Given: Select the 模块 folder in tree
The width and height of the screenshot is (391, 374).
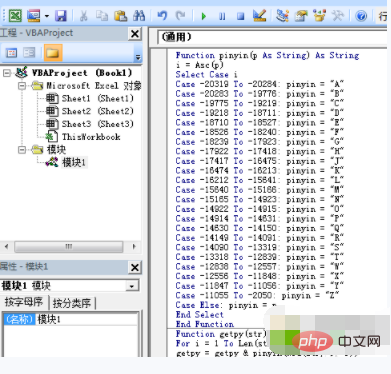Looking at the screenshot, I should tap(56, 150).
